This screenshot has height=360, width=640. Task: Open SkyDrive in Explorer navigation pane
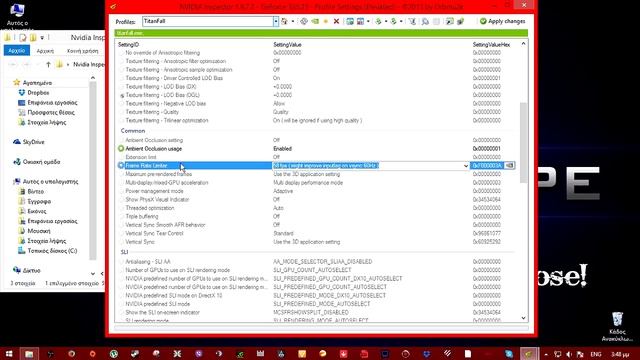(33, 142)
